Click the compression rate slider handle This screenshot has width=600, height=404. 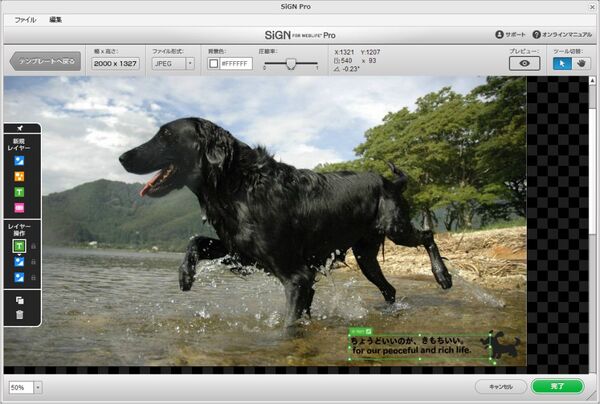tap(291, 64)
